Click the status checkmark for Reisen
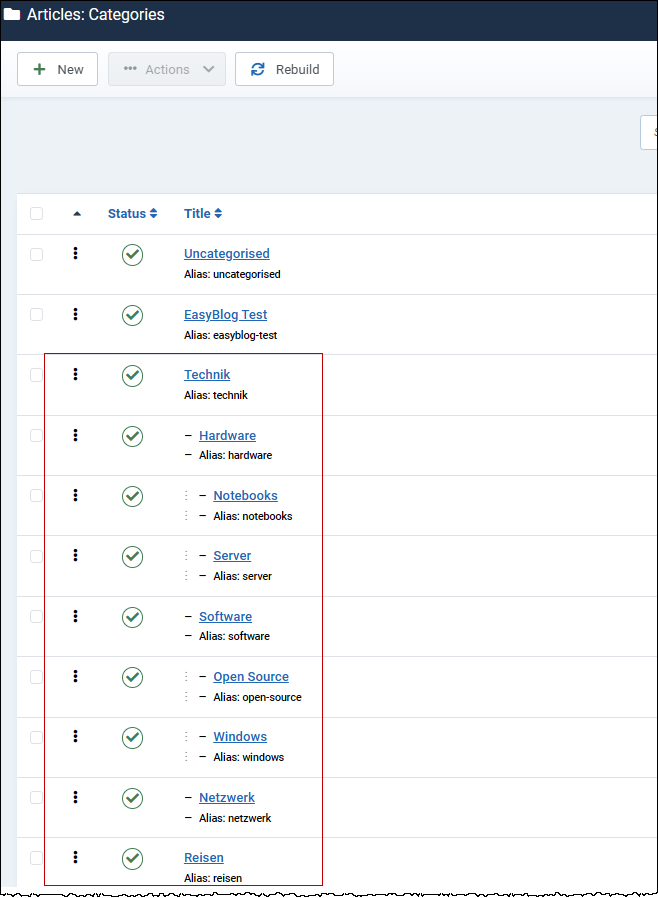Viewport: 658px width, 898px height. tap(132, 858)
